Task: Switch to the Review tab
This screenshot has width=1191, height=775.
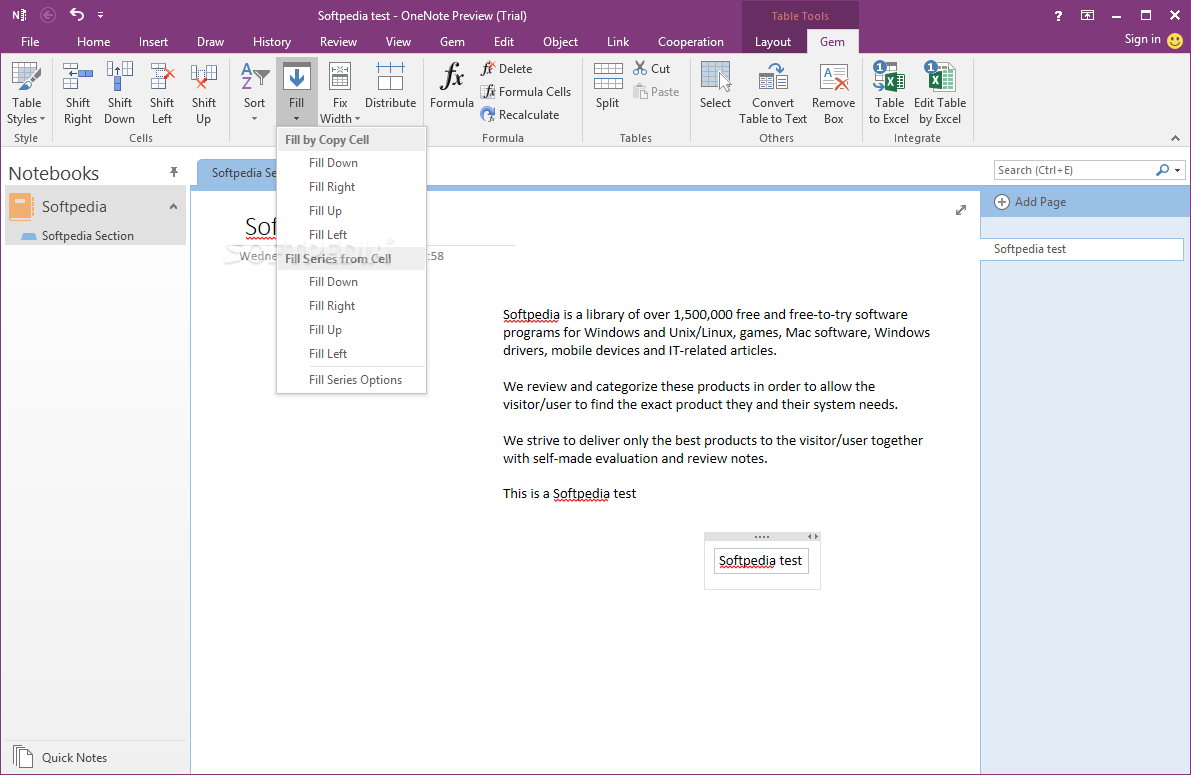Action: [x=338, y=42]
